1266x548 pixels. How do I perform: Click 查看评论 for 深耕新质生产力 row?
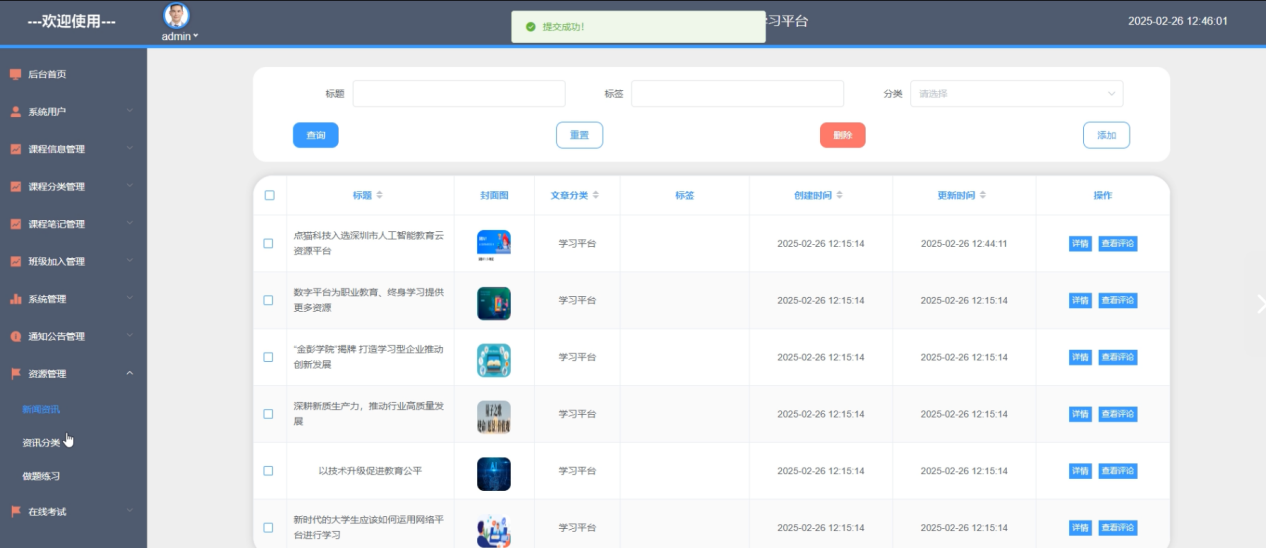point(1118,414)
